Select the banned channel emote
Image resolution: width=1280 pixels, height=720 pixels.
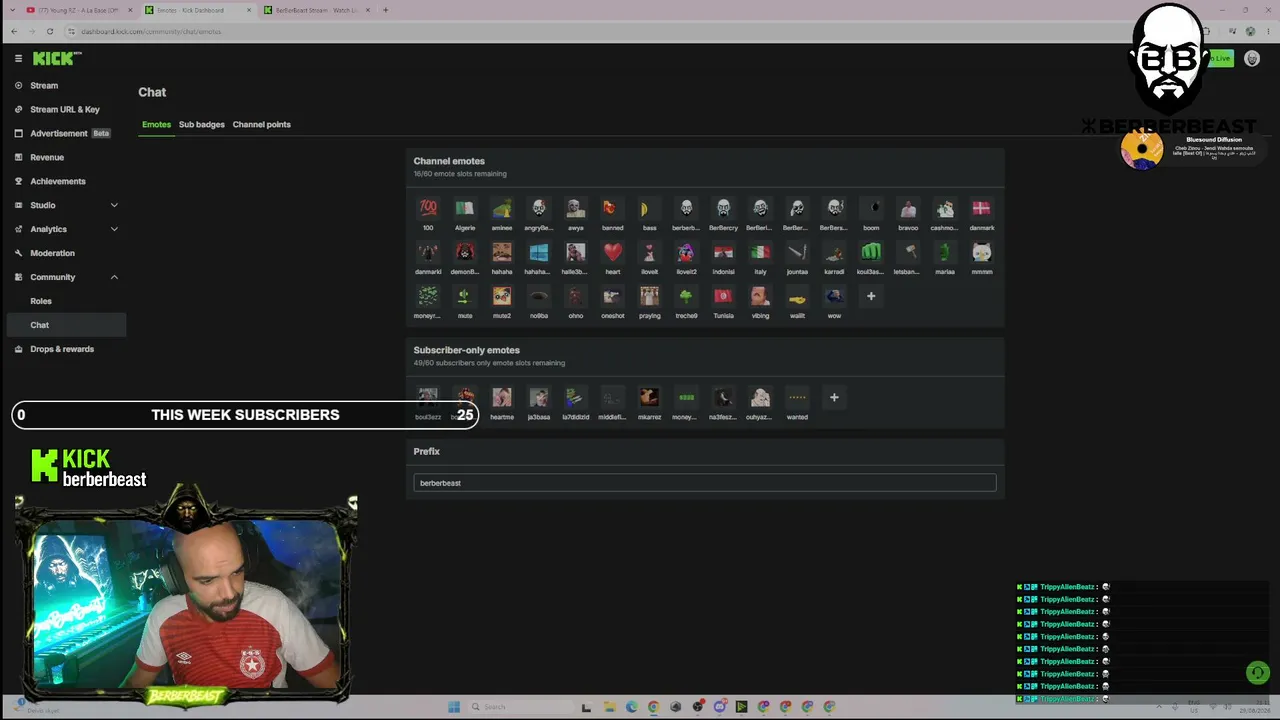click(x=612, y=208)
